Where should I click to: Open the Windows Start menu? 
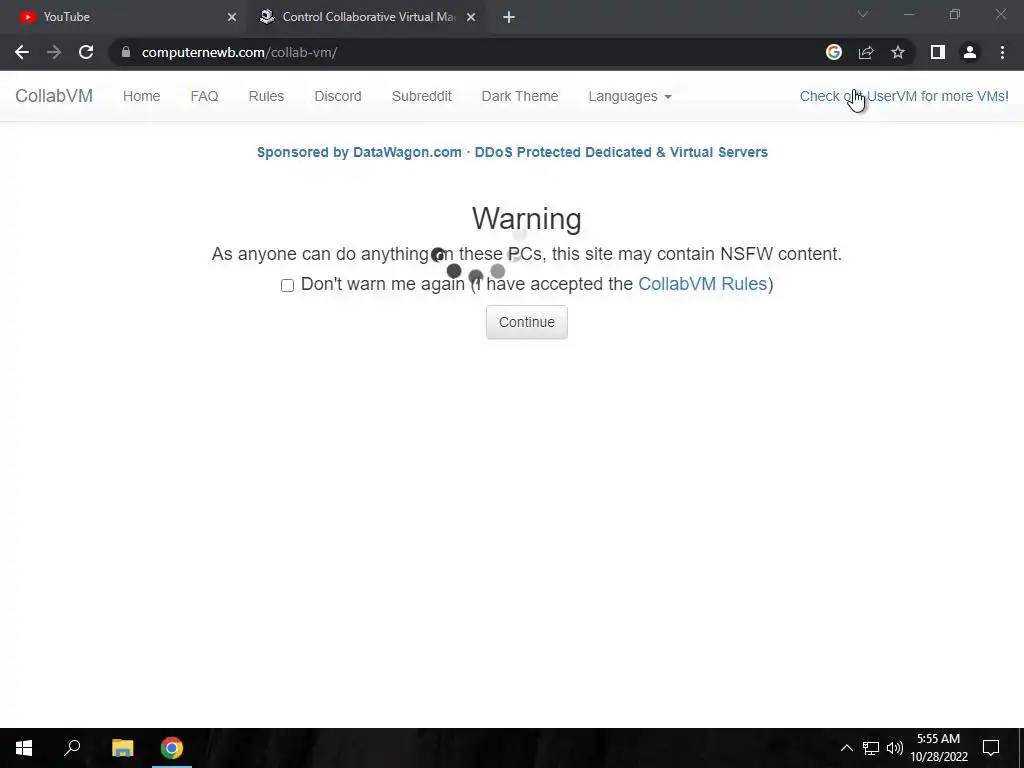coord(24,748)
